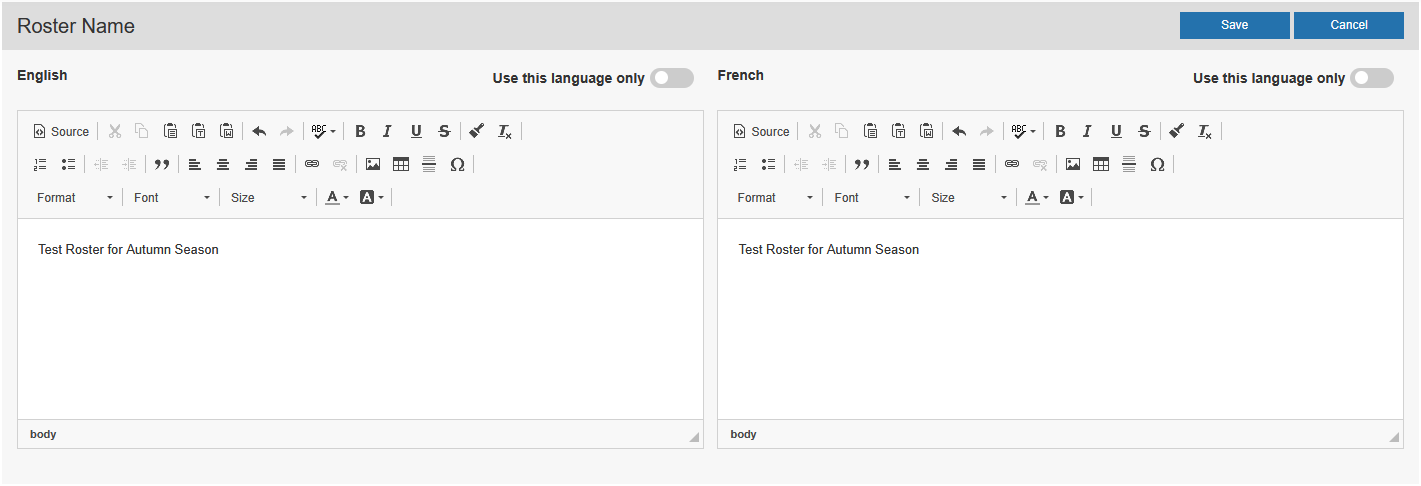Image resolution: width=1421 pixels, height=486 pixels.
Task: Save the roster name
Action: pos(1234,25)
